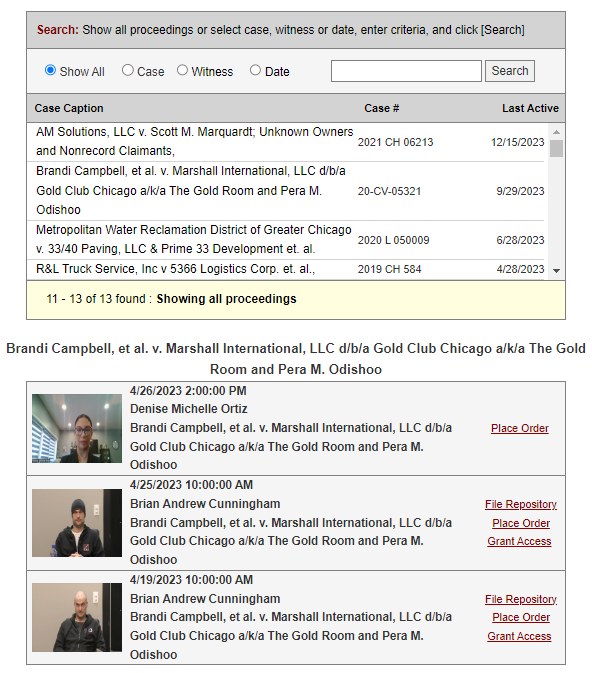Click the Search button
The width and height of the screenshot is (592, 673).
(510, 71)
